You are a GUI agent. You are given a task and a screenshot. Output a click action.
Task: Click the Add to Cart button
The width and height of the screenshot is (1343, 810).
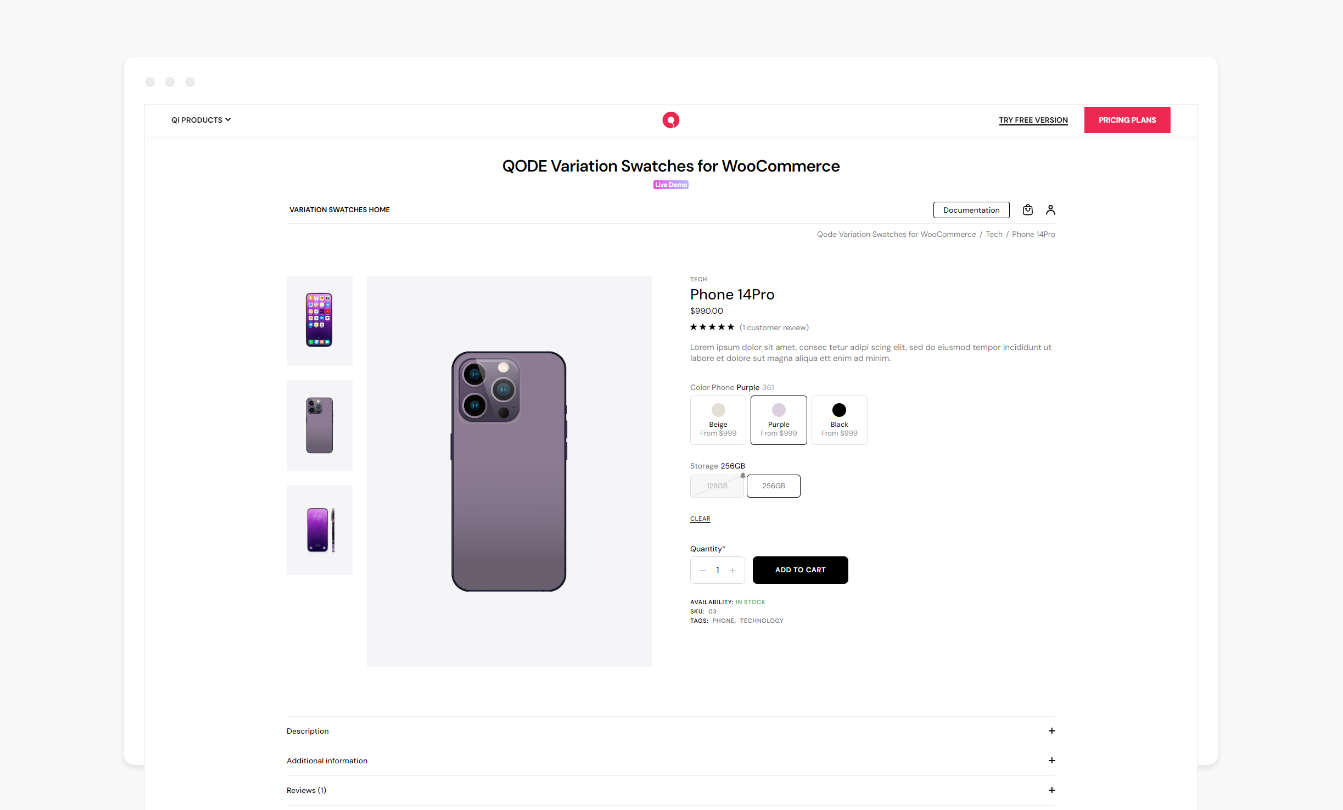[x=800, y=570]
